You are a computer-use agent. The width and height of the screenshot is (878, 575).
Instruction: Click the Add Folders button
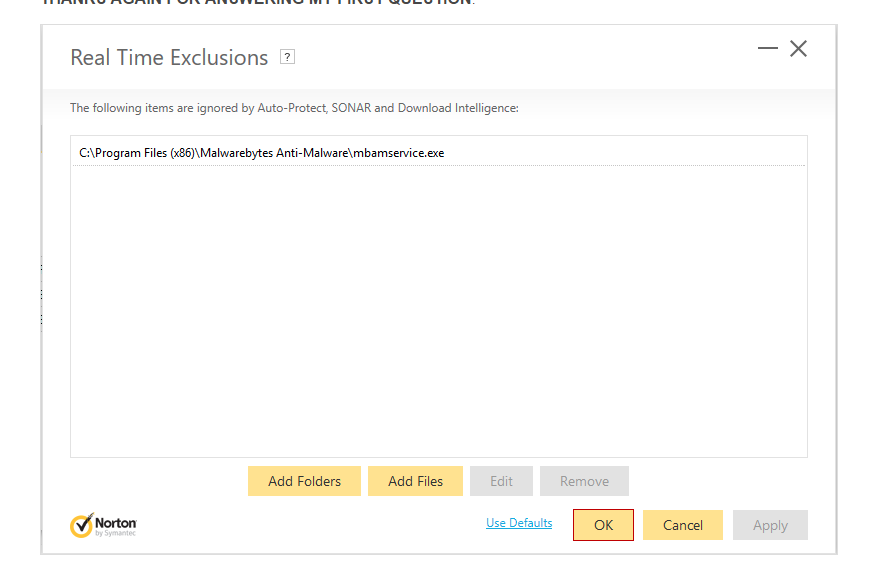305,481
